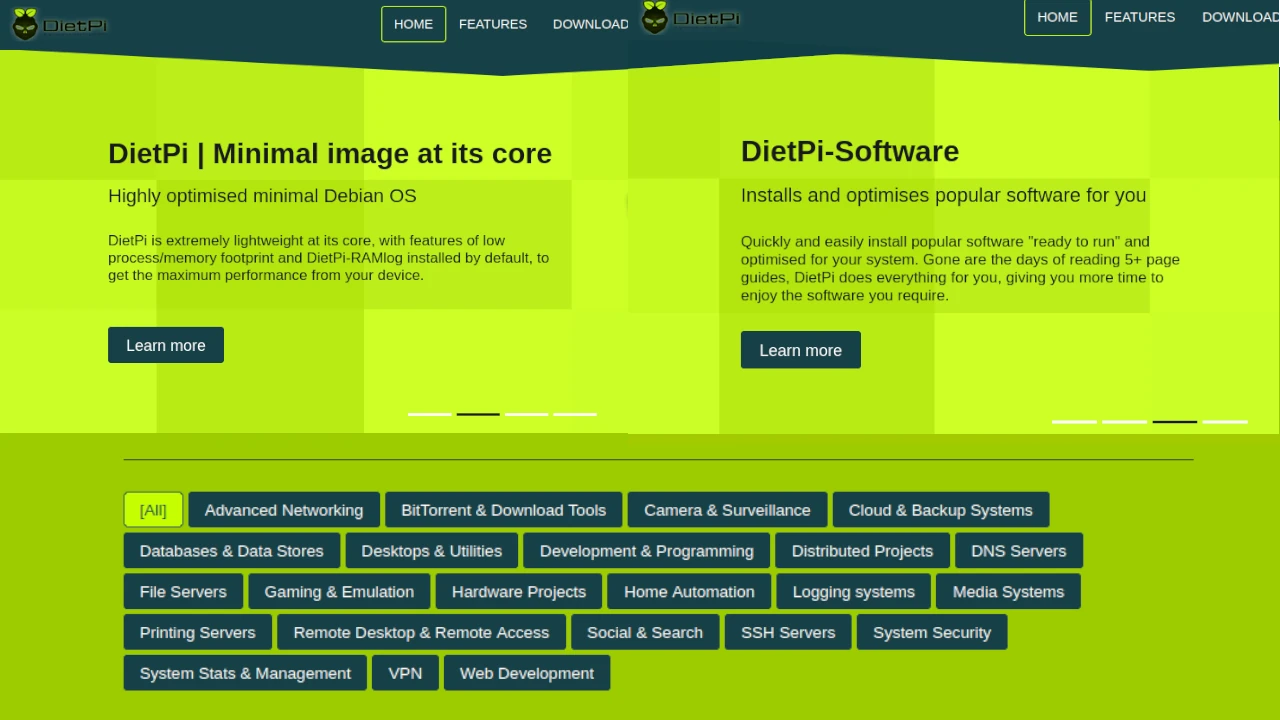Show Home Automation software
Image resolution: width=1280 pixels, height=720 pixels.
pos(689,592)
